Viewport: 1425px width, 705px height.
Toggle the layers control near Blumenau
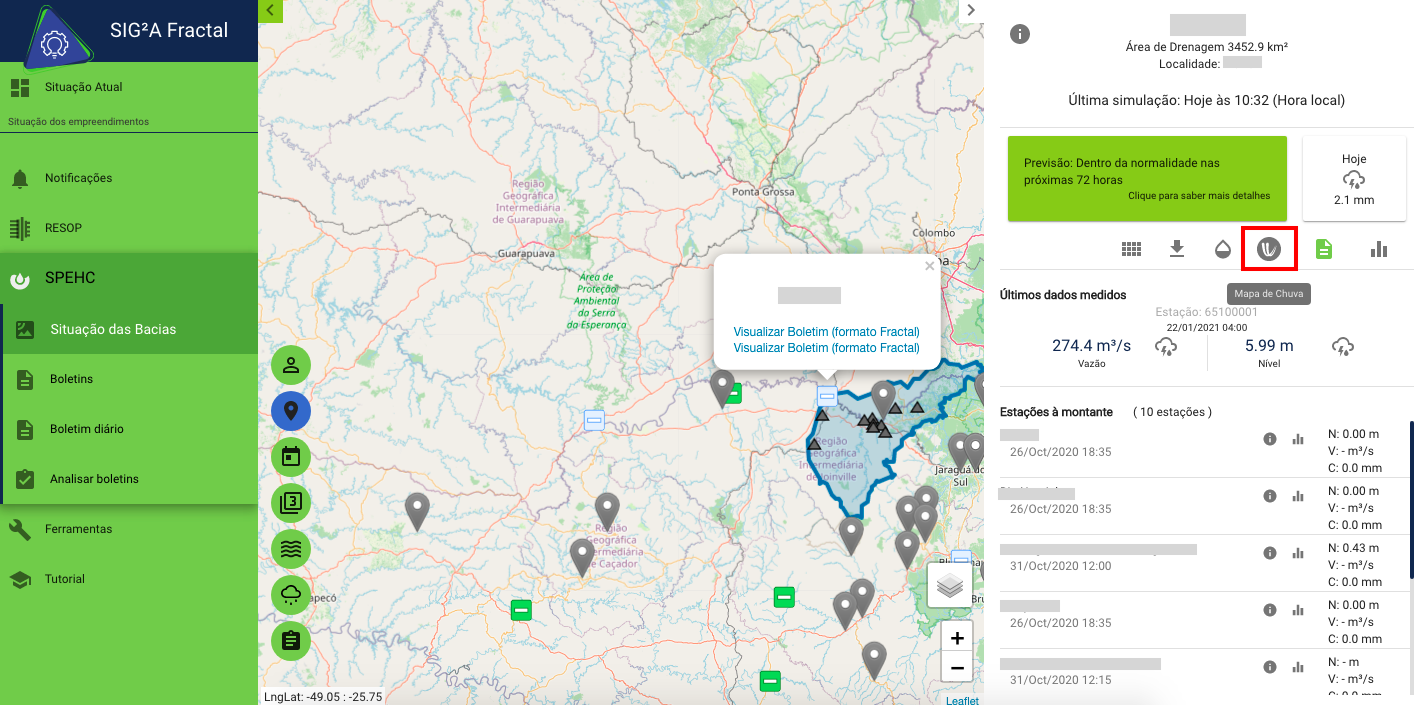[948, 585]
